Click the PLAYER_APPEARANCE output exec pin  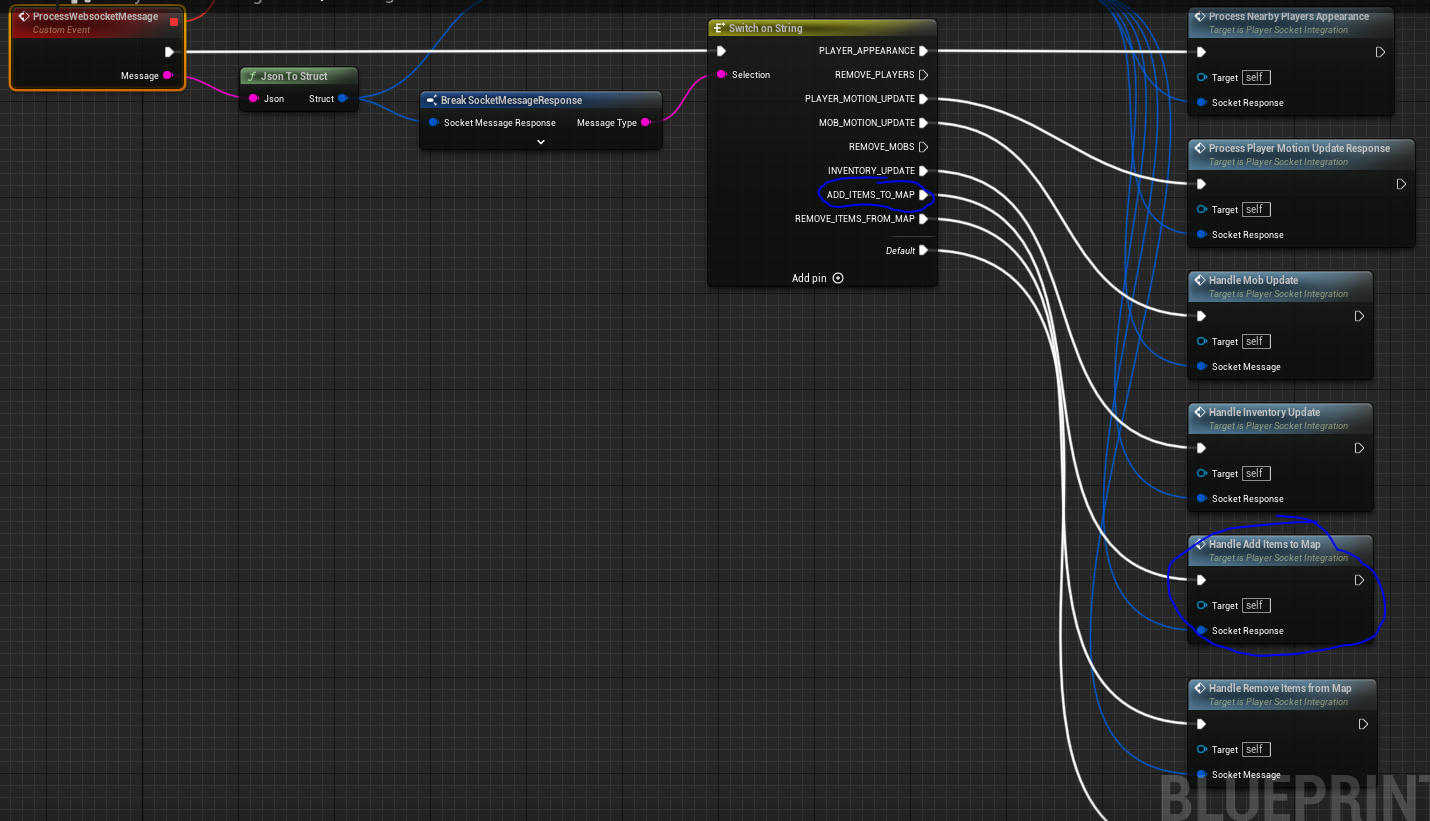923,51
